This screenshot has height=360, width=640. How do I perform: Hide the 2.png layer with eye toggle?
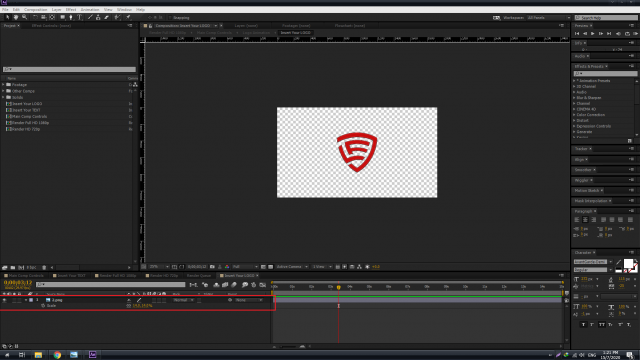(x=4, y=300)
